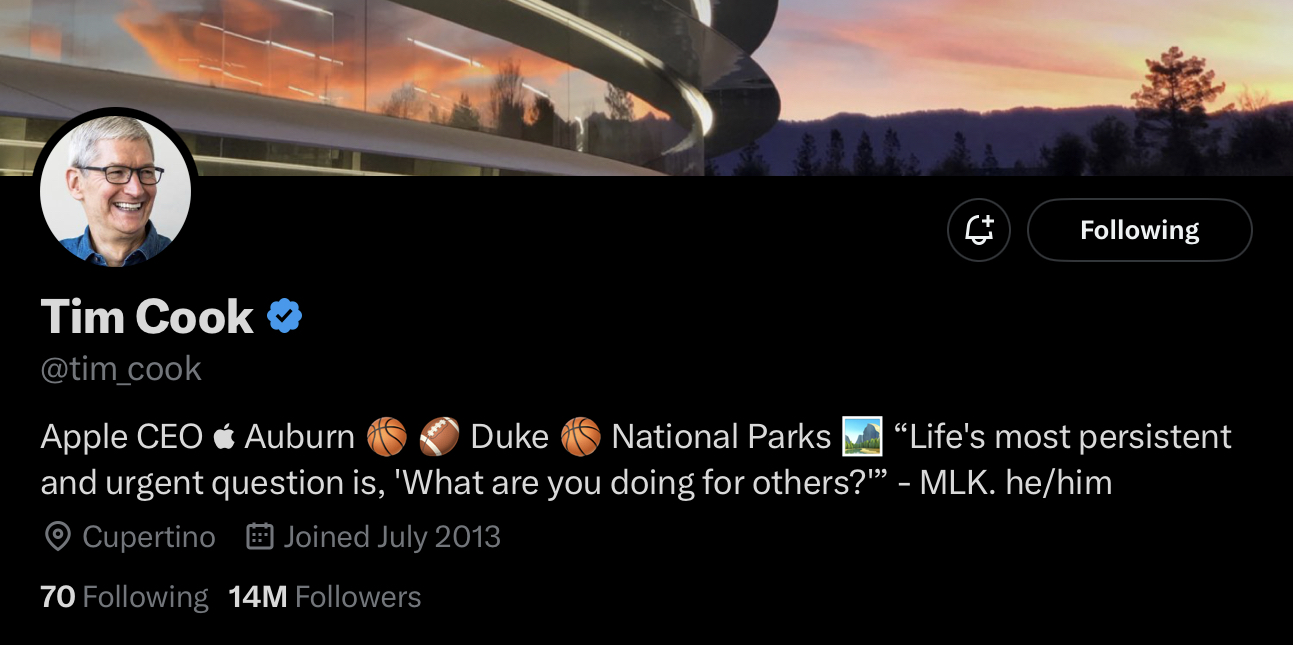Open Tim Cook's profile picture
This screenshot has height=645, width=1293.
[x=115, y=190]
